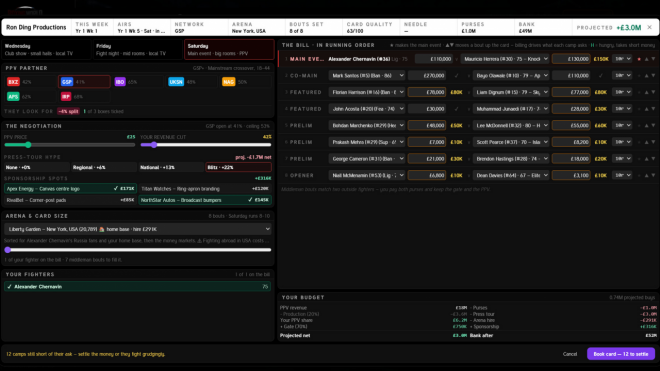
Task: Open the Mark Santos fighter dropdown
Action: pyautogui.click(x=367, y=76)
